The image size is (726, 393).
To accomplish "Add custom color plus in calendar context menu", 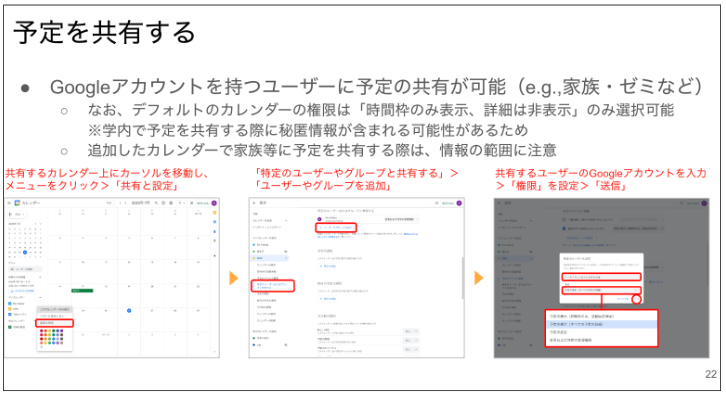I will coord(41,347).
